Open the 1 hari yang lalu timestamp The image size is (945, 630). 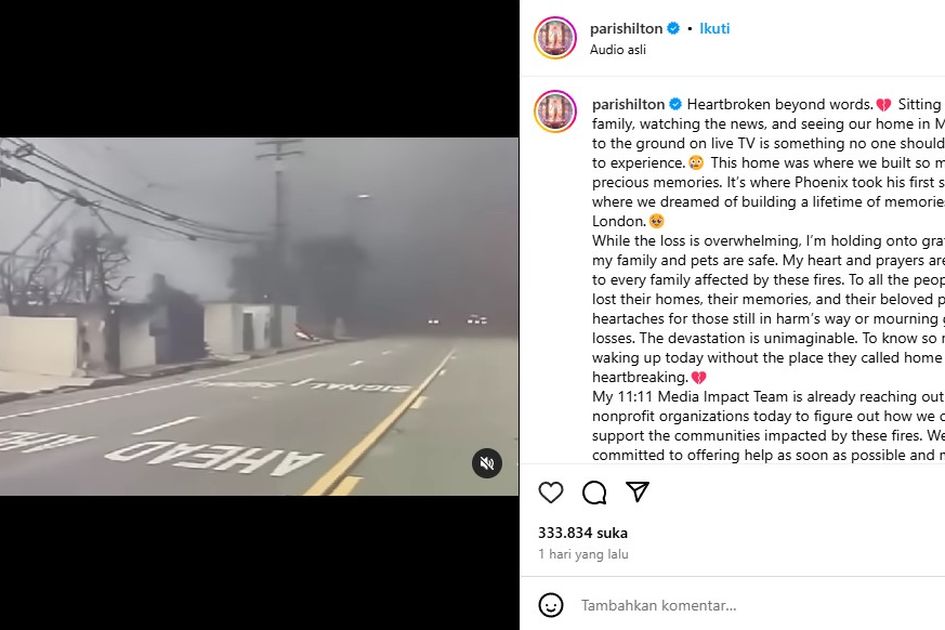(x=583, y=554)
